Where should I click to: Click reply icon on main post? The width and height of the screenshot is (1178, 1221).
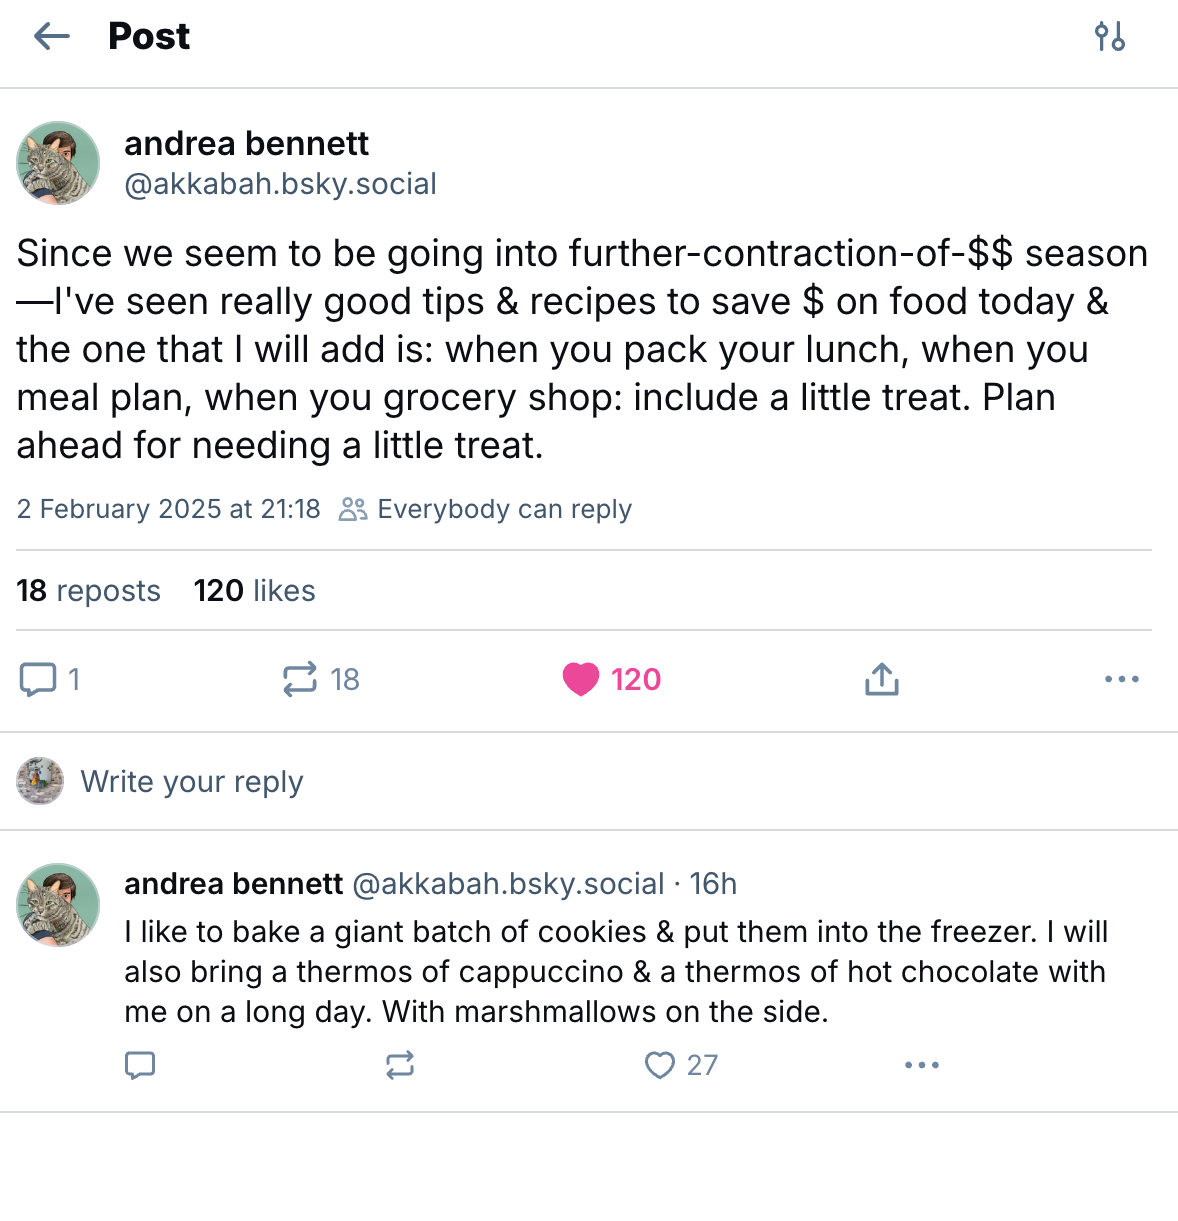click(x=38, y=680)
